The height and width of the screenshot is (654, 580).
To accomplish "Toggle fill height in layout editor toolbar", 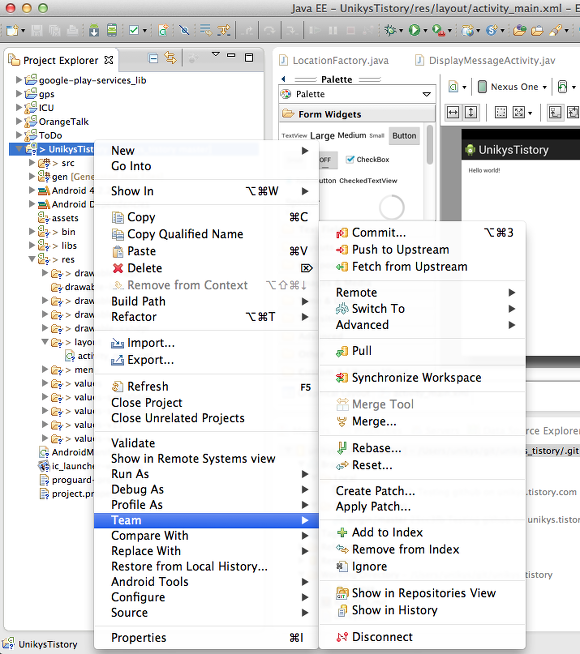I will pyautogui.click(x=471, y=112).
